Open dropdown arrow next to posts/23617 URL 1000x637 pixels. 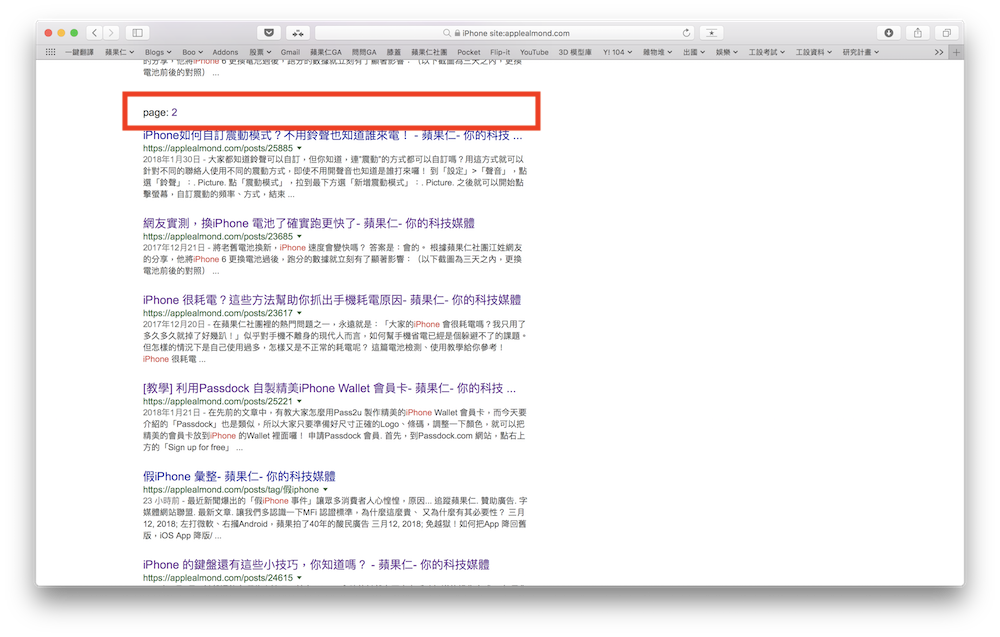point(300,313)
